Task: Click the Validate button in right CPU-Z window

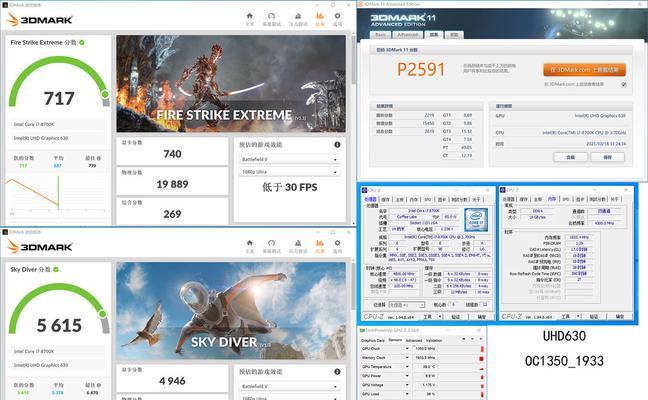Action: [593, 317]
